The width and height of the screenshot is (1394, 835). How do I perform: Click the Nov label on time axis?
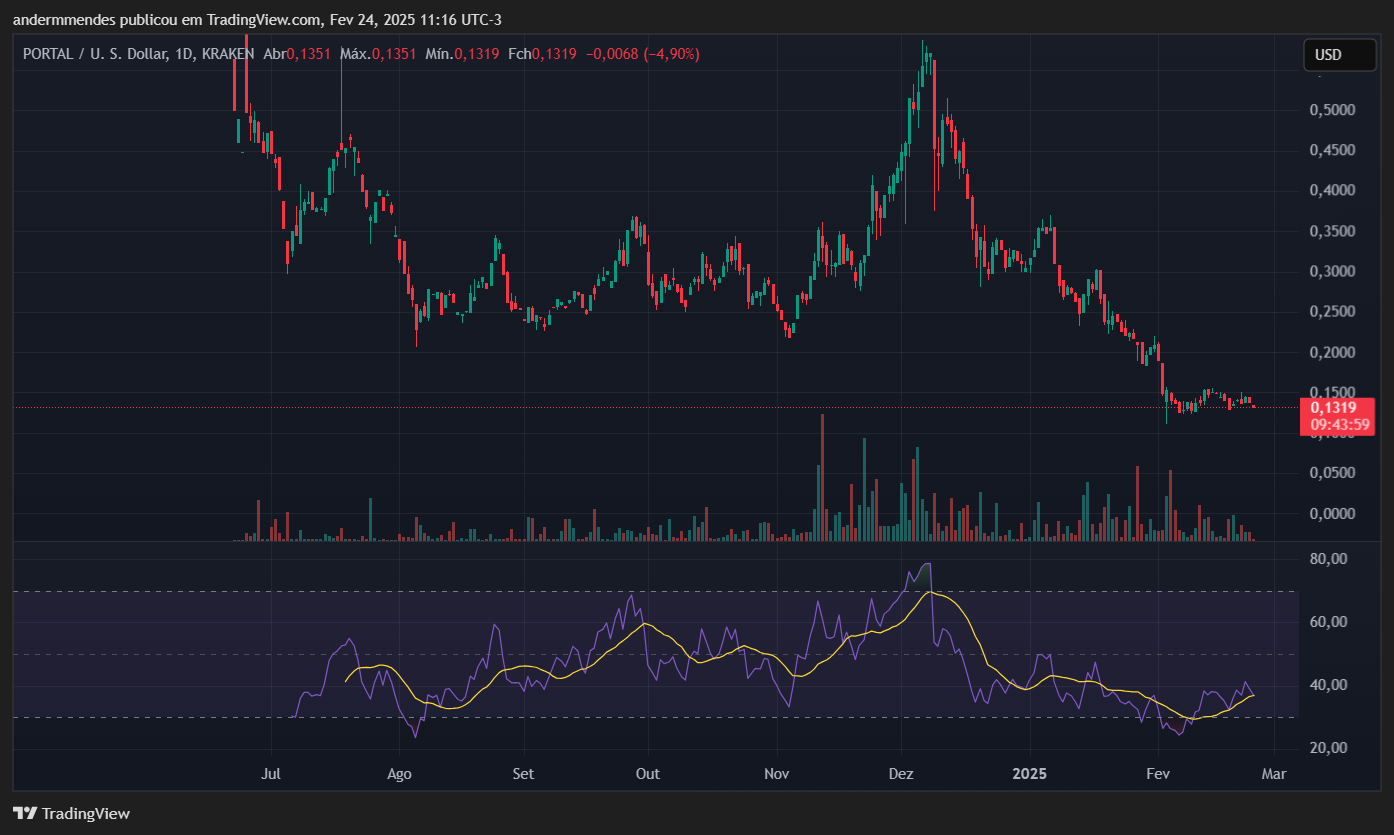[x=777, y=774]
